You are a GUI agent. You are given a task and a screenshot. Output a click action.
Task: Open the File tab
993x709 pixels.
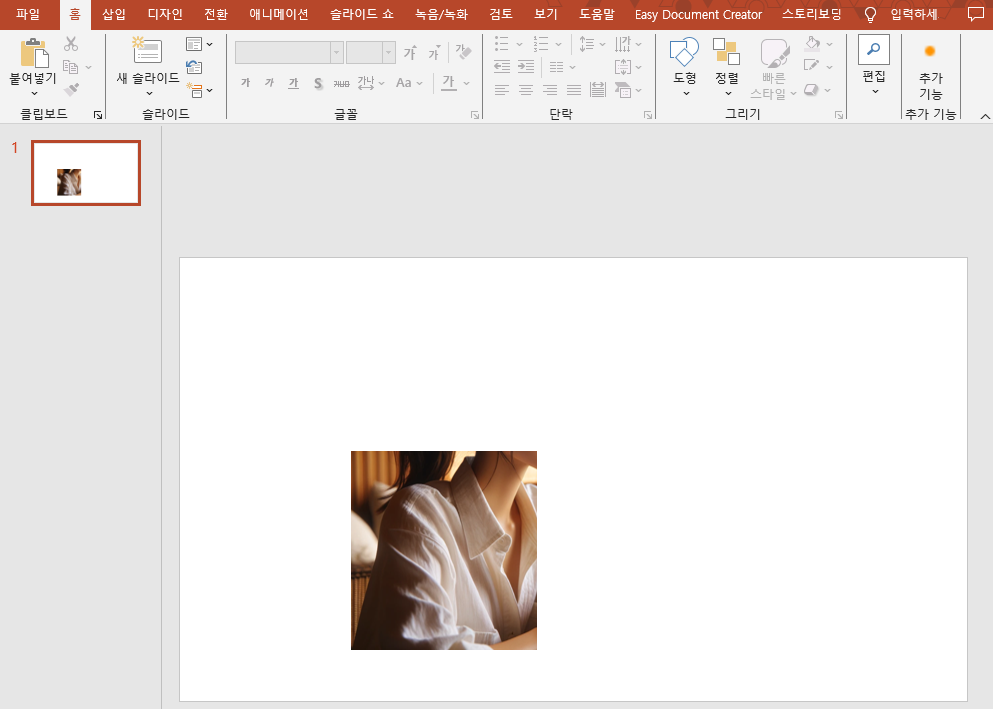click(28, 14)
